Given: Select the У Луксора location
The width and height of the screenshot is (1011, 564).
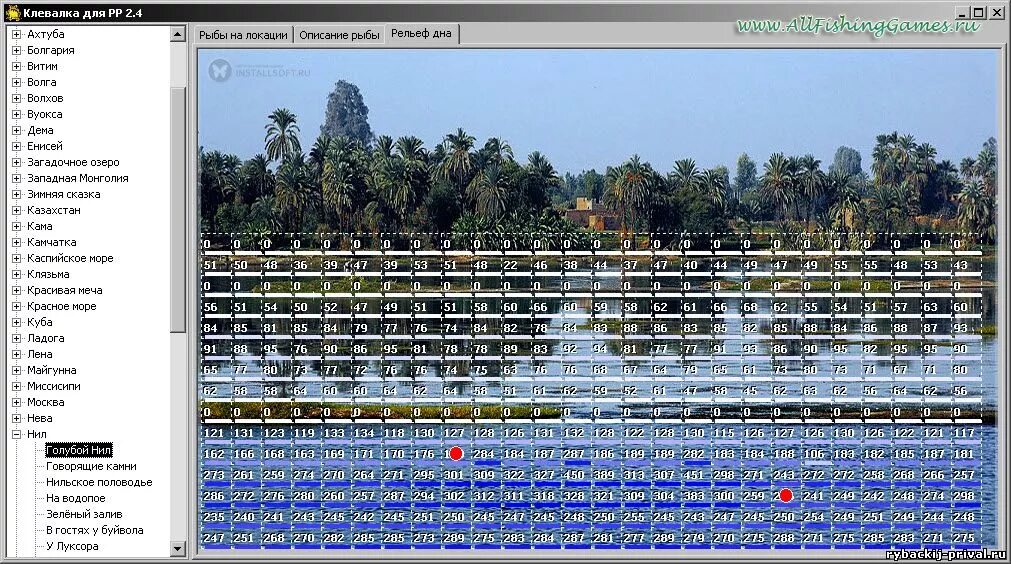Looking at the screenshot, I should 72,547.
